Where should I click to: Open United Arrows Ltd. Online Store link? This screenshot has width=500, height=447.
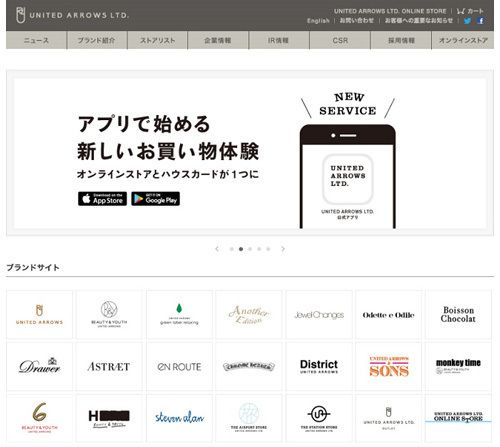click(x=390, y=11)
